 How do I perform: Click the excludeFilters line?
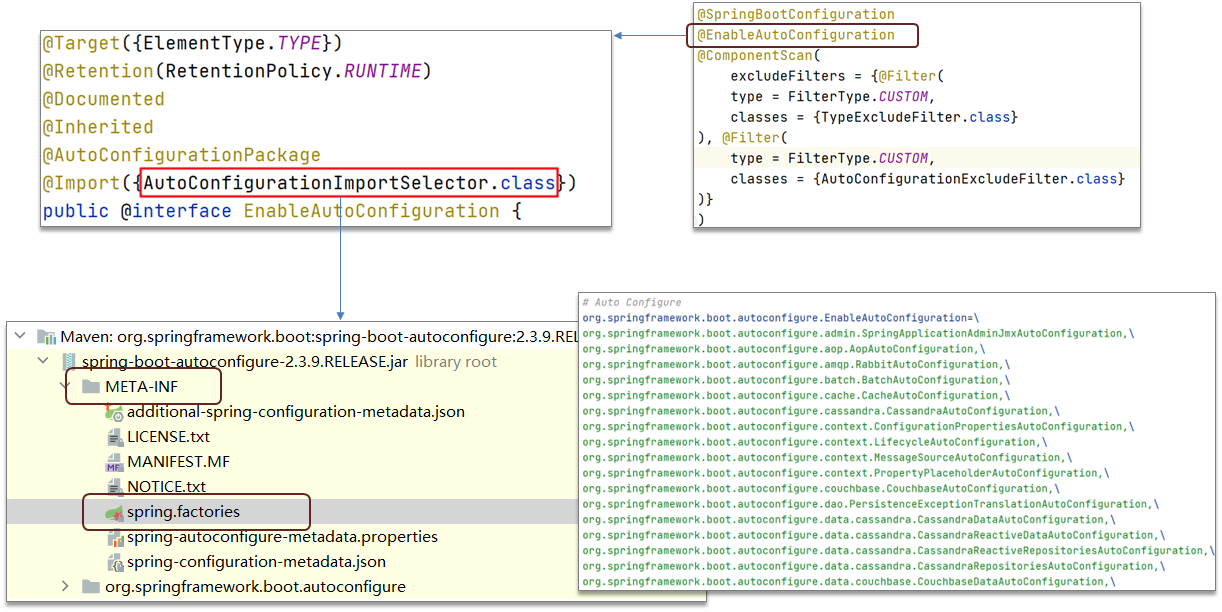(x=837, y=76)
